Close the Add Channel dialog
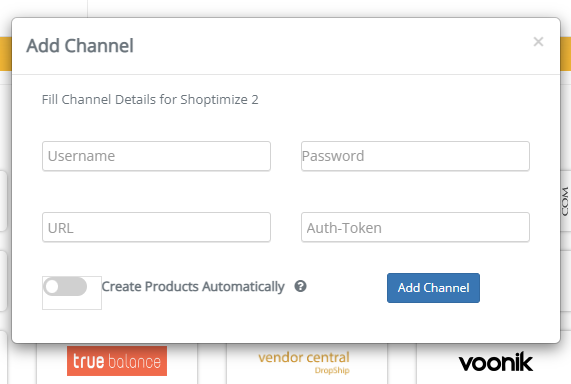Screen dimensions: 571x384 [x=538, y=42]
